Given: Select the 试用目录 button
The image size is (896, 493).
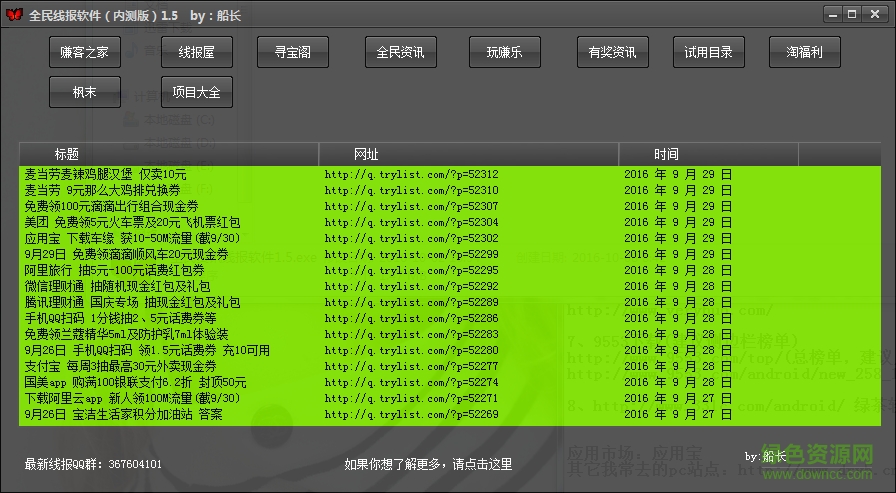Looking at the screenshot, I should point(709,52).
